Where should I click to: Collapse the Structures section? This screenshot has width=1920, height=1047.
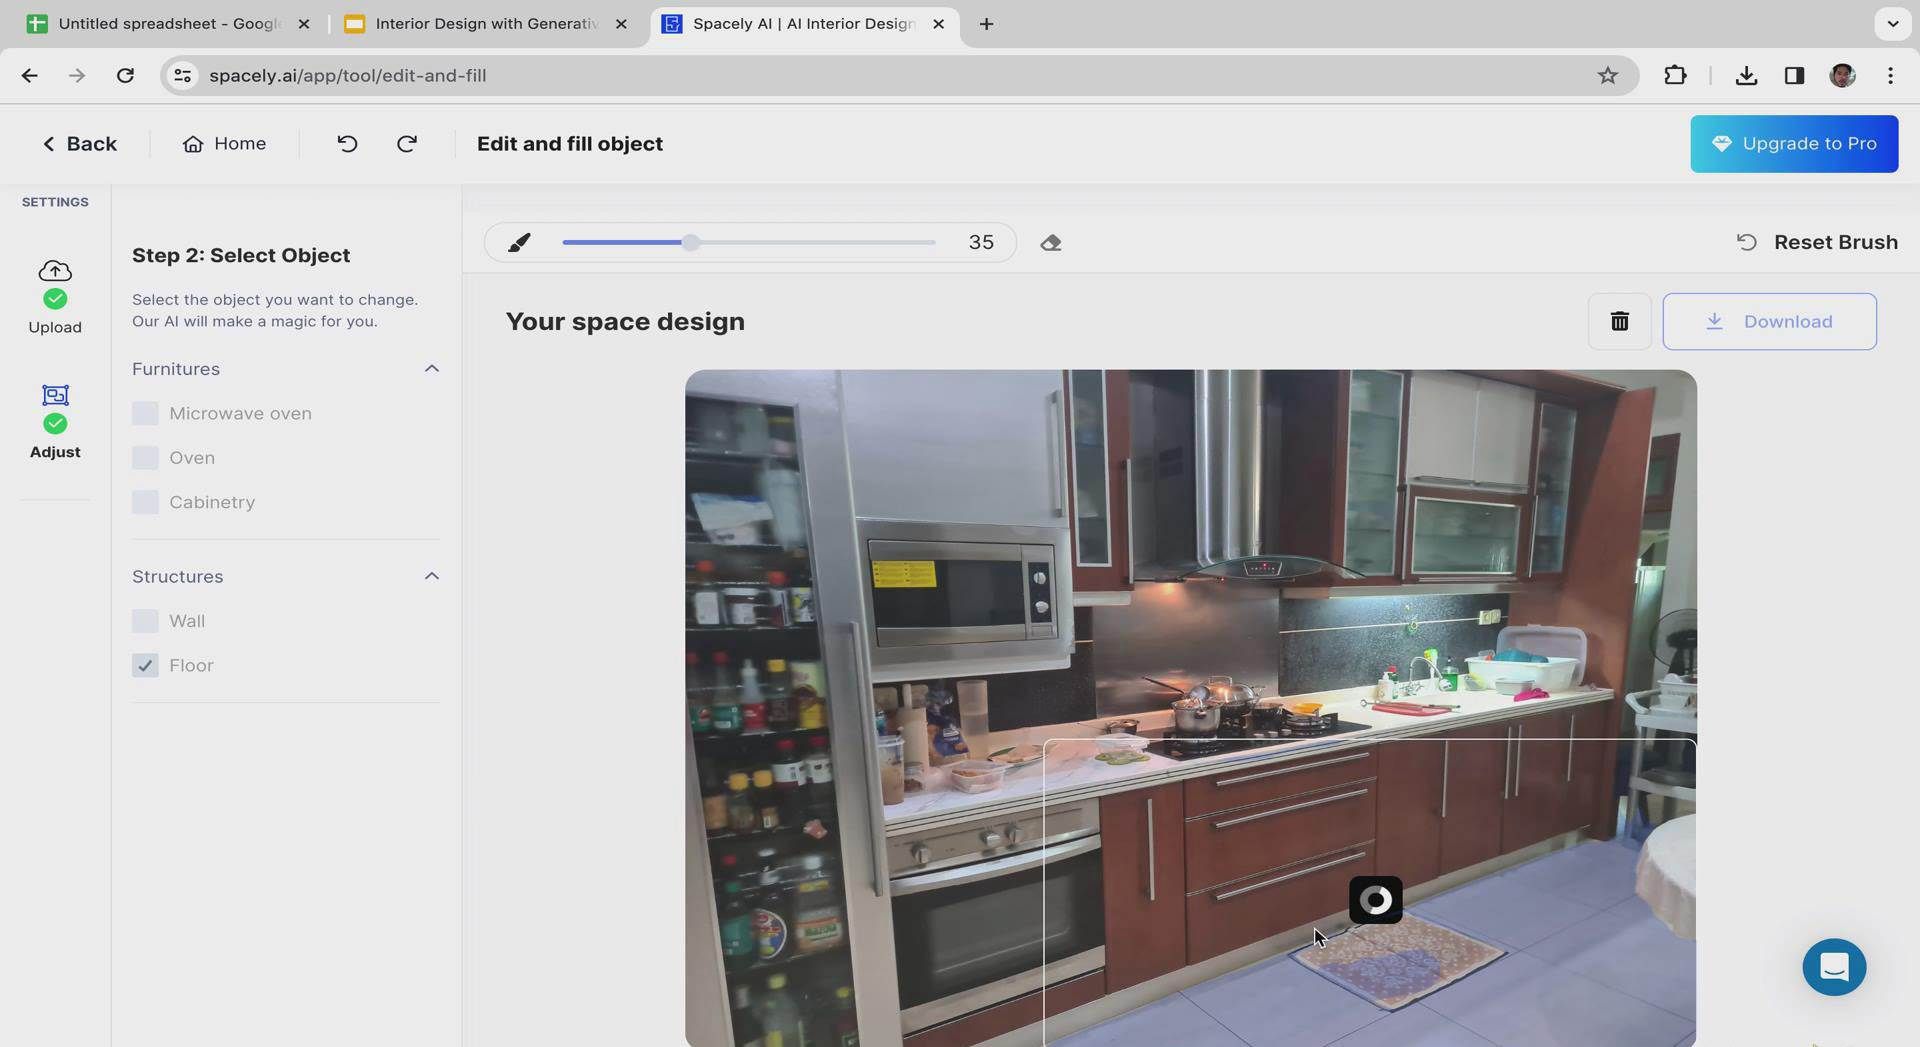point(431,577)
